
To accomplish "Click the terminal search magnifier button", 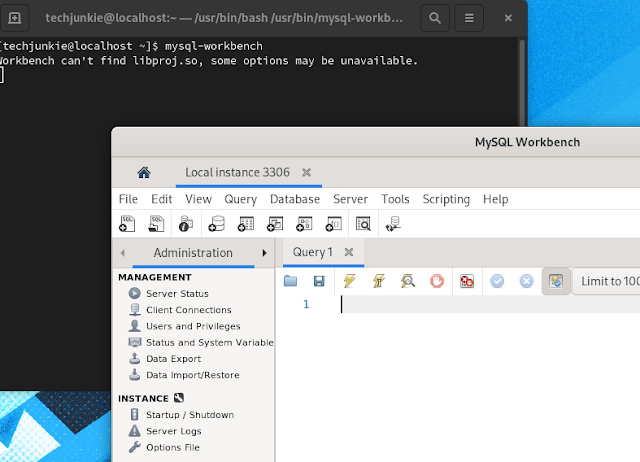I will pyautogui.click(x=435, y=18).
